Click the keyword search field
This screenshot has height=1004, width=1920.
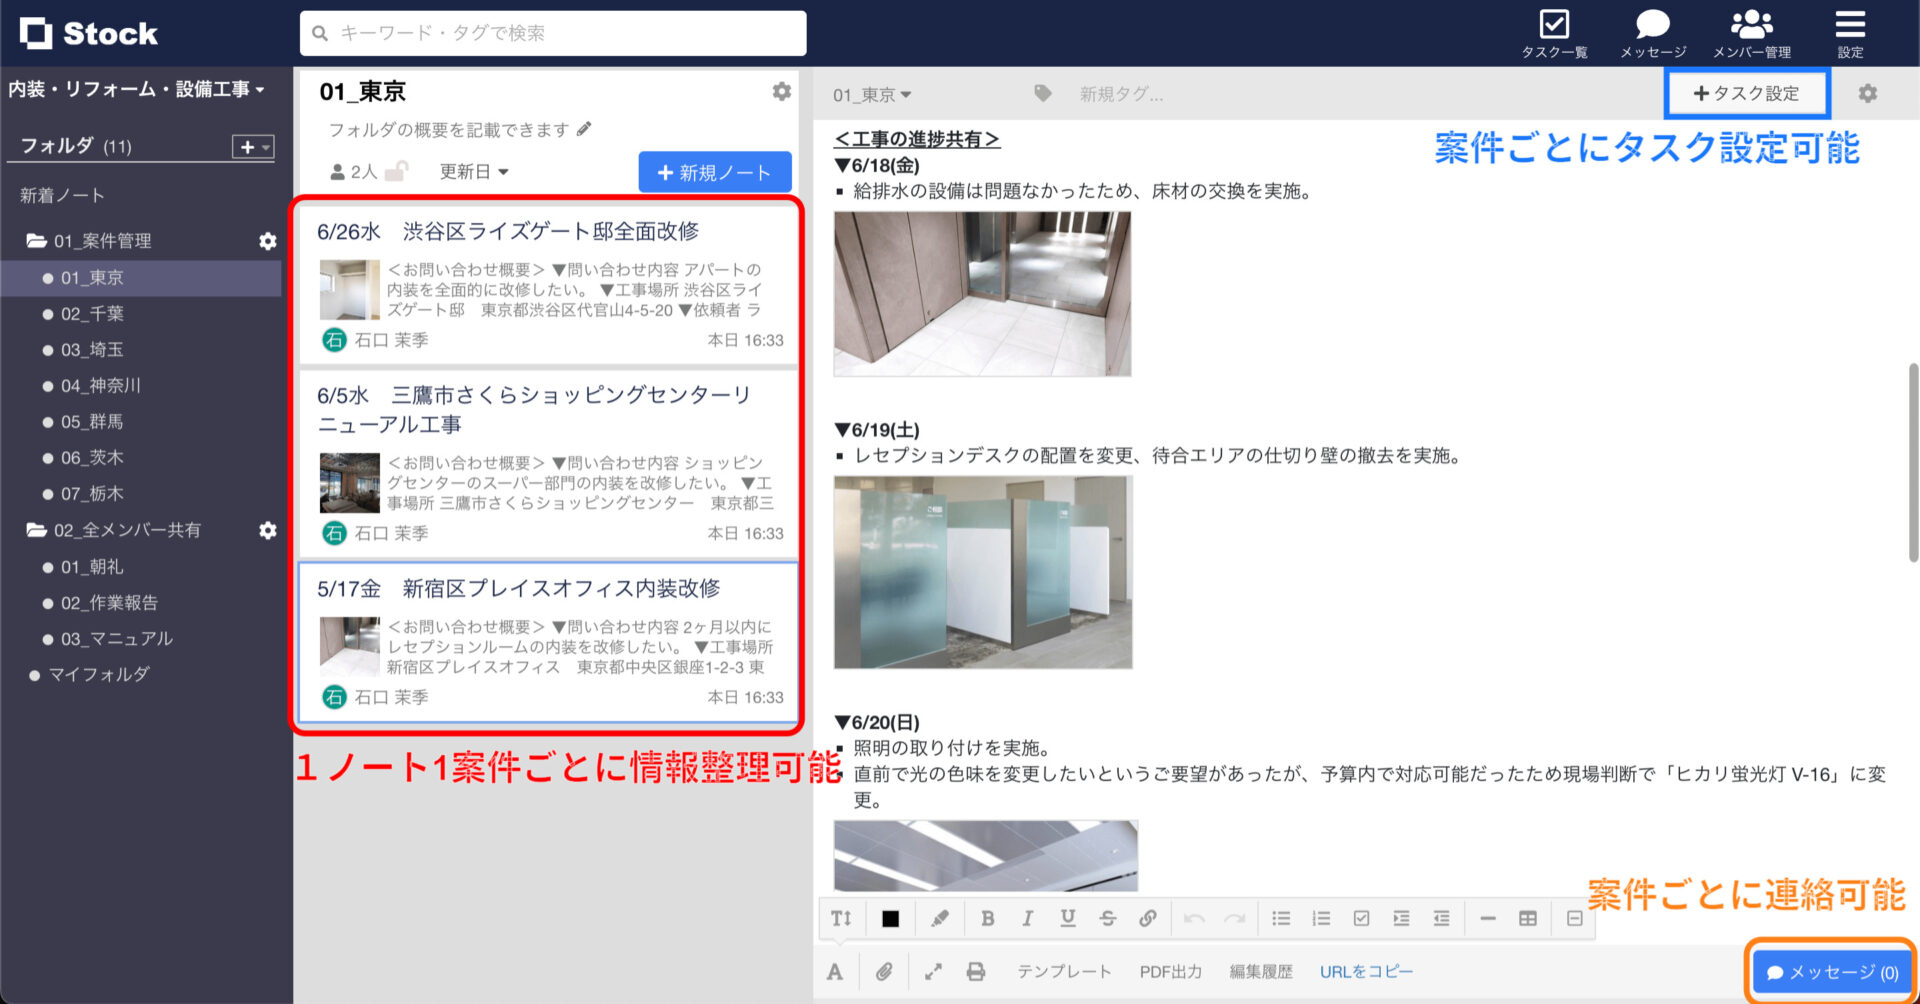(x=553, y=33)
